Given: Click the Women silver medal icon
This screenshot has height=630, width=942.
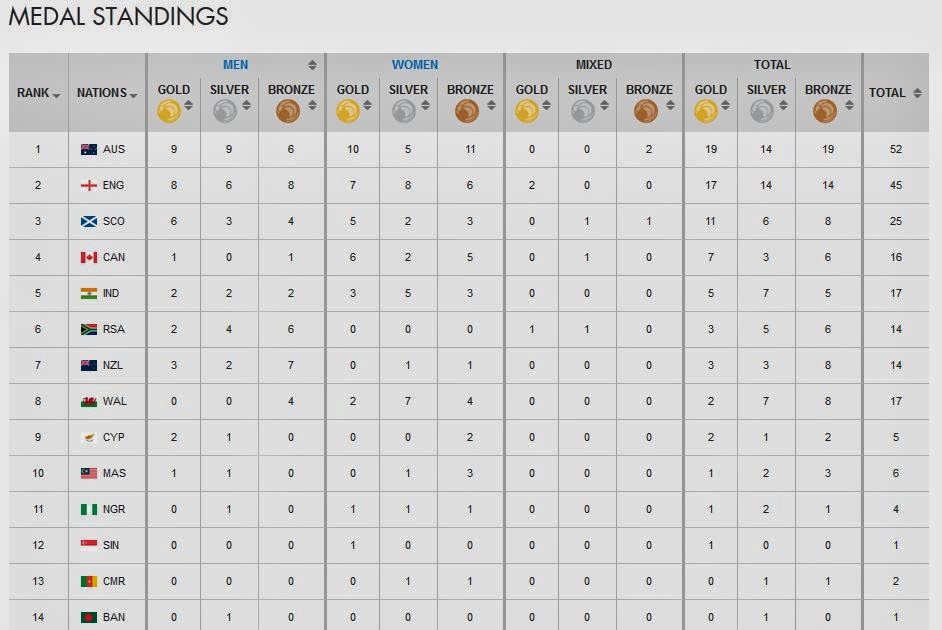Looking at the screenshot, I should 404,112.
